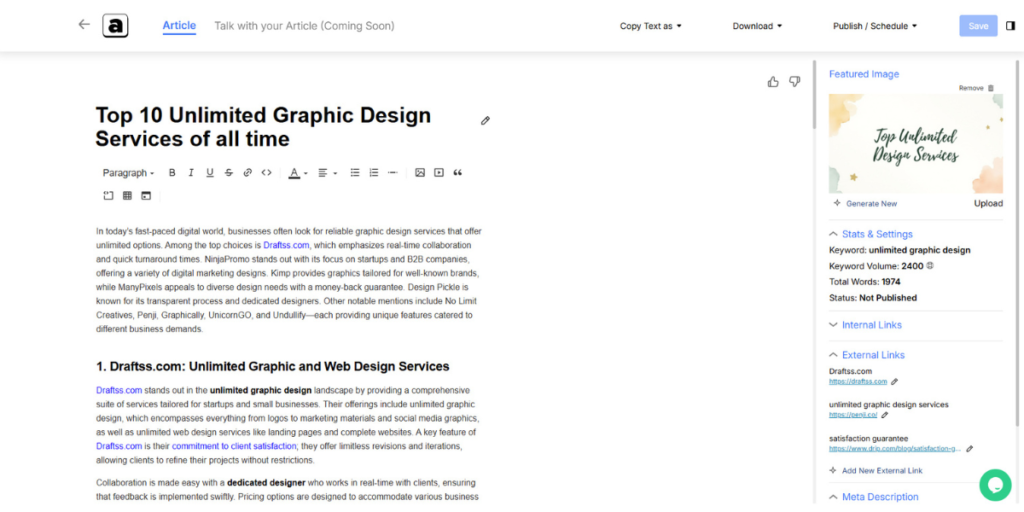Give the article a thumbs down
This screenshot has width=1024, height=512.
pyautogui.click(x=795, y=82)
